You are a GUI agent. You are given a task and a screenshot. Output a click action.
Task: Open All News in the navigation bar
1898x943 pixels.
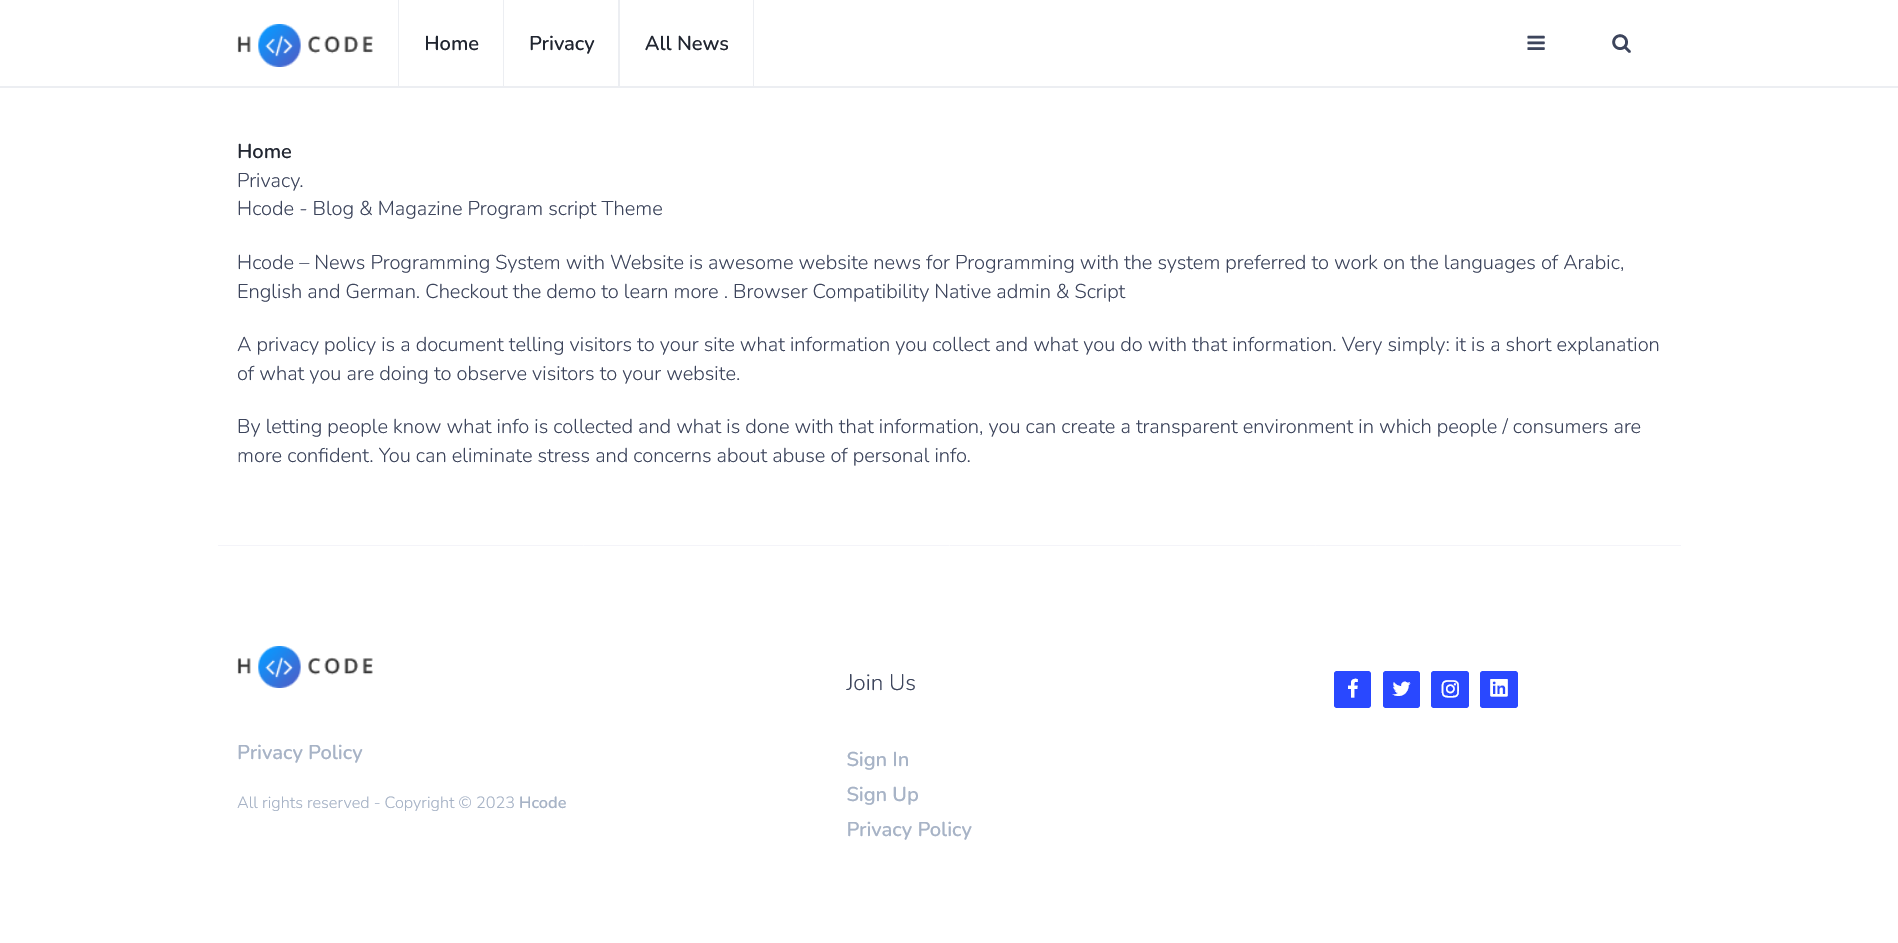coord(686,43)
